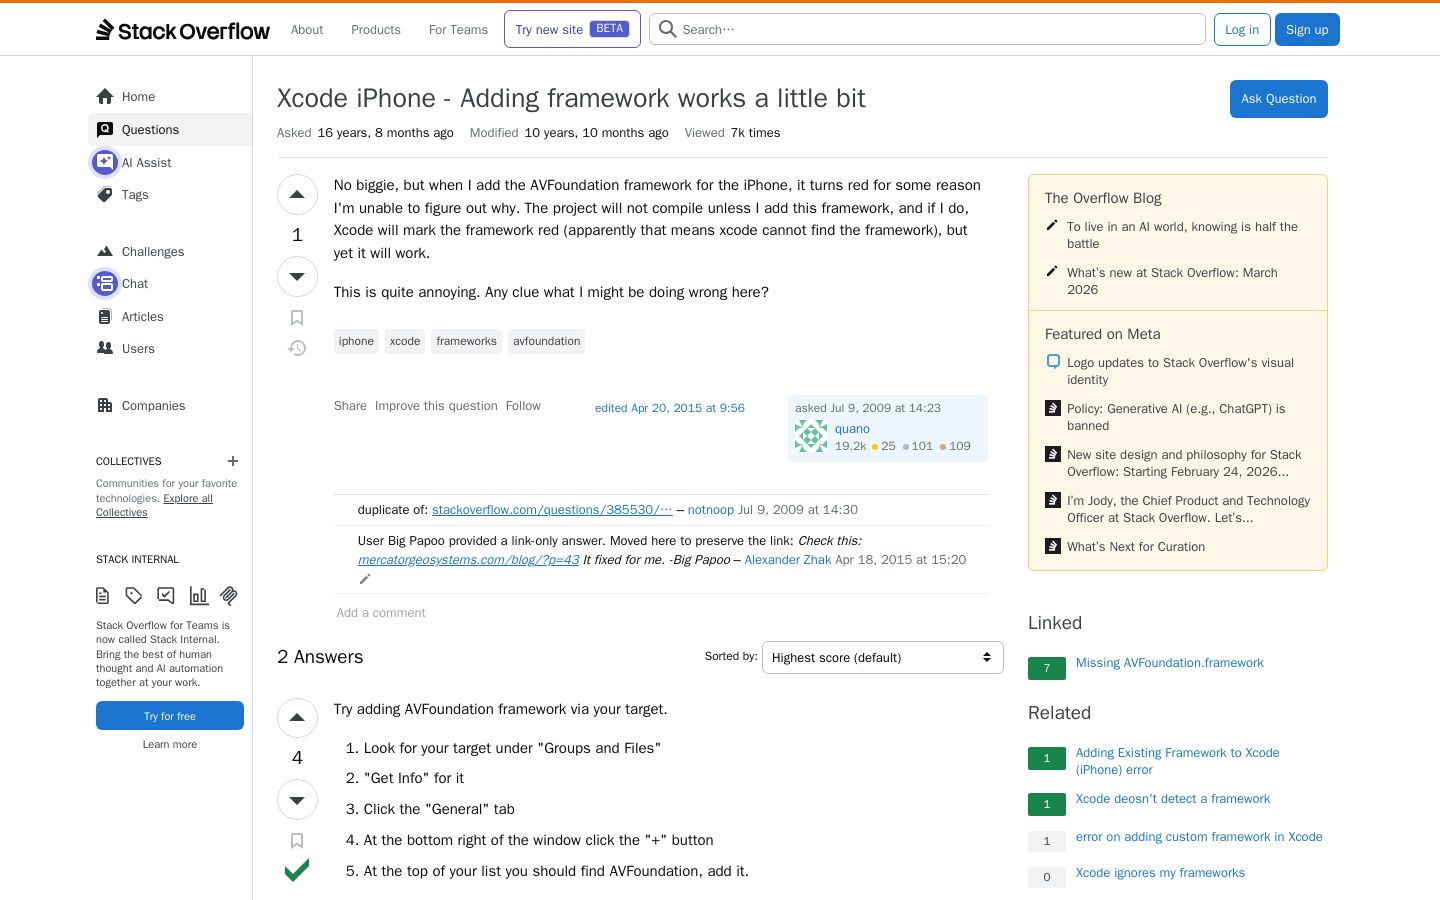Open the edited Apr 20, 2015 revision link

(x=670, y=408)
